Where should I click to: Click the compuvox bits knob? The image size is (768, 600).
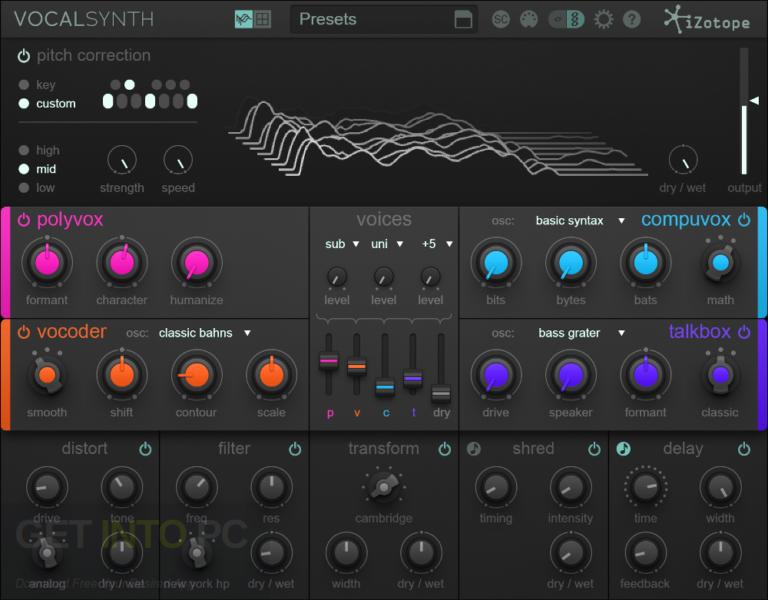coord(496,263)
